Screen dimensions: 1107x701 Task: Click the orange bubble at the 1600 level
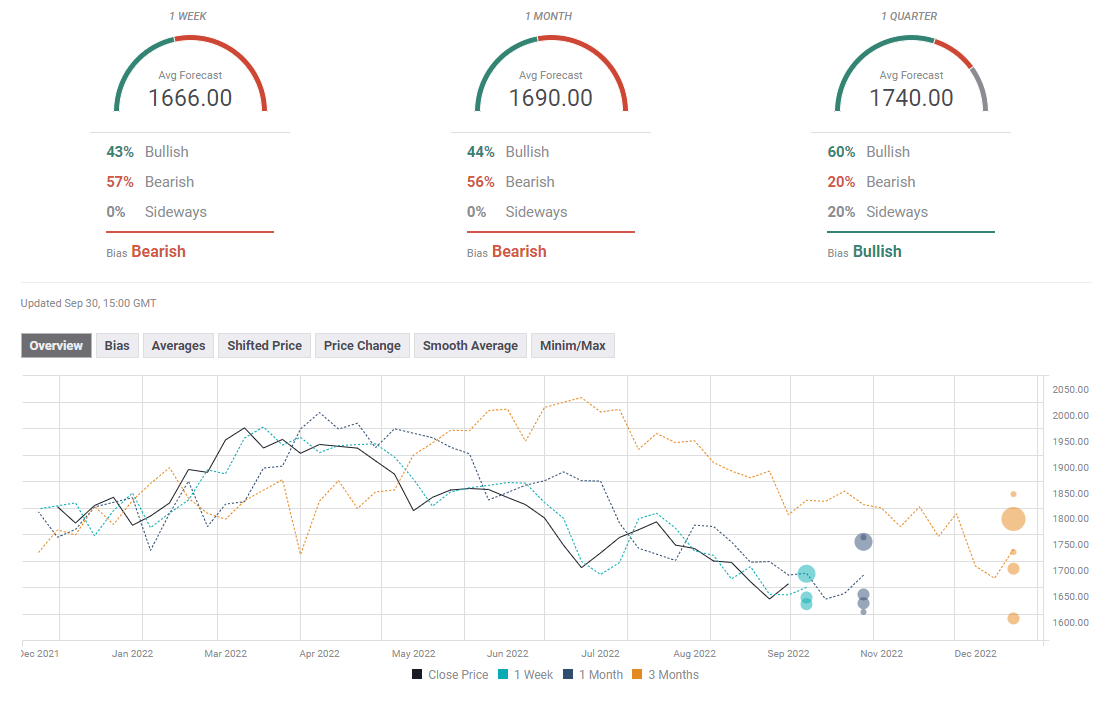tap(1013, 618)
